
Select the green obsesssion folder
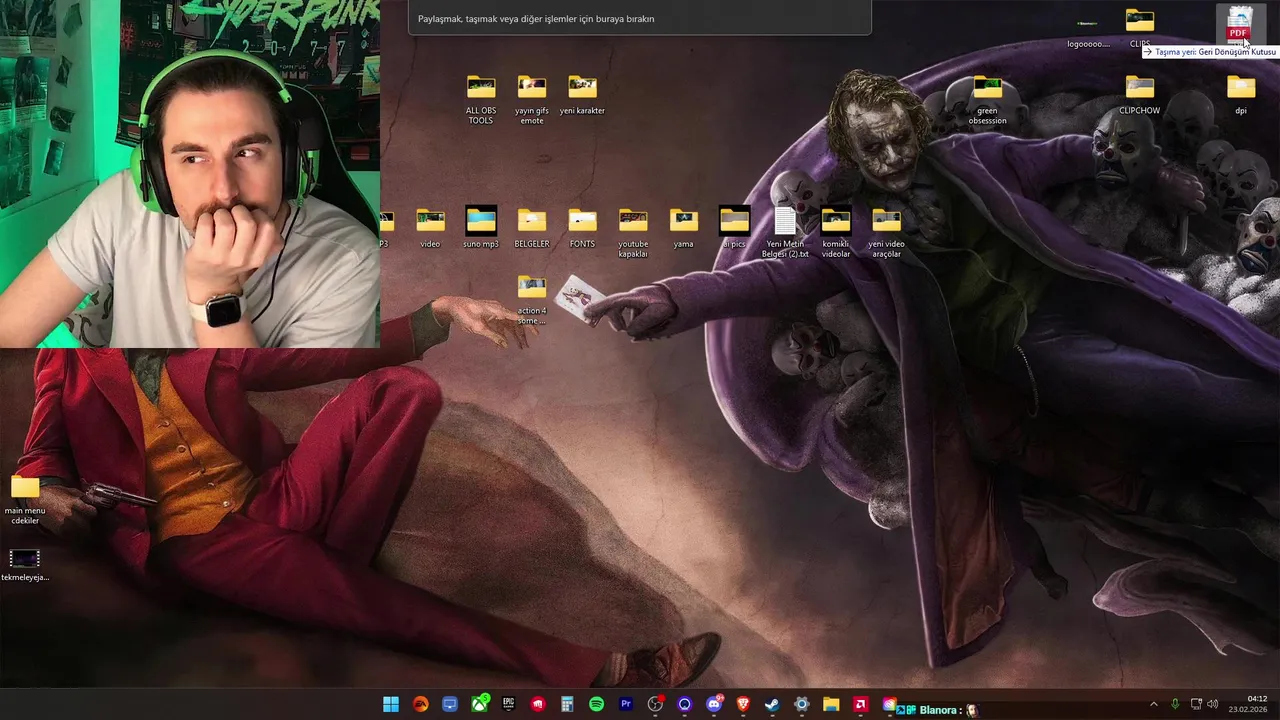987,99
